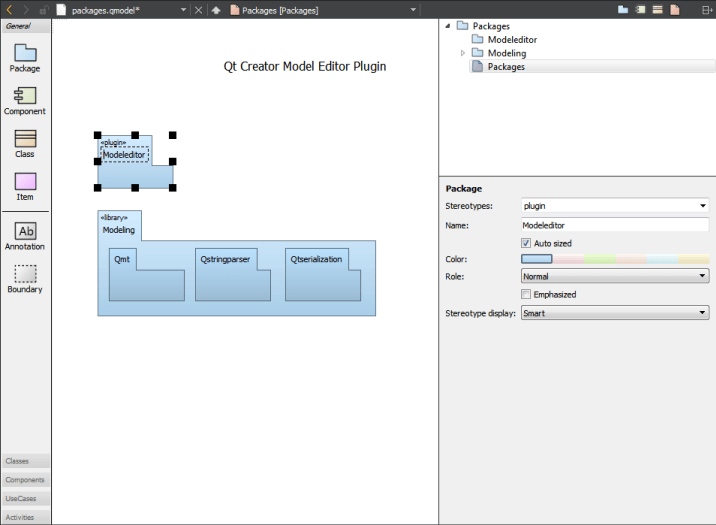
Task: Click the blue package toolbar icon
Action: [623, 9]
